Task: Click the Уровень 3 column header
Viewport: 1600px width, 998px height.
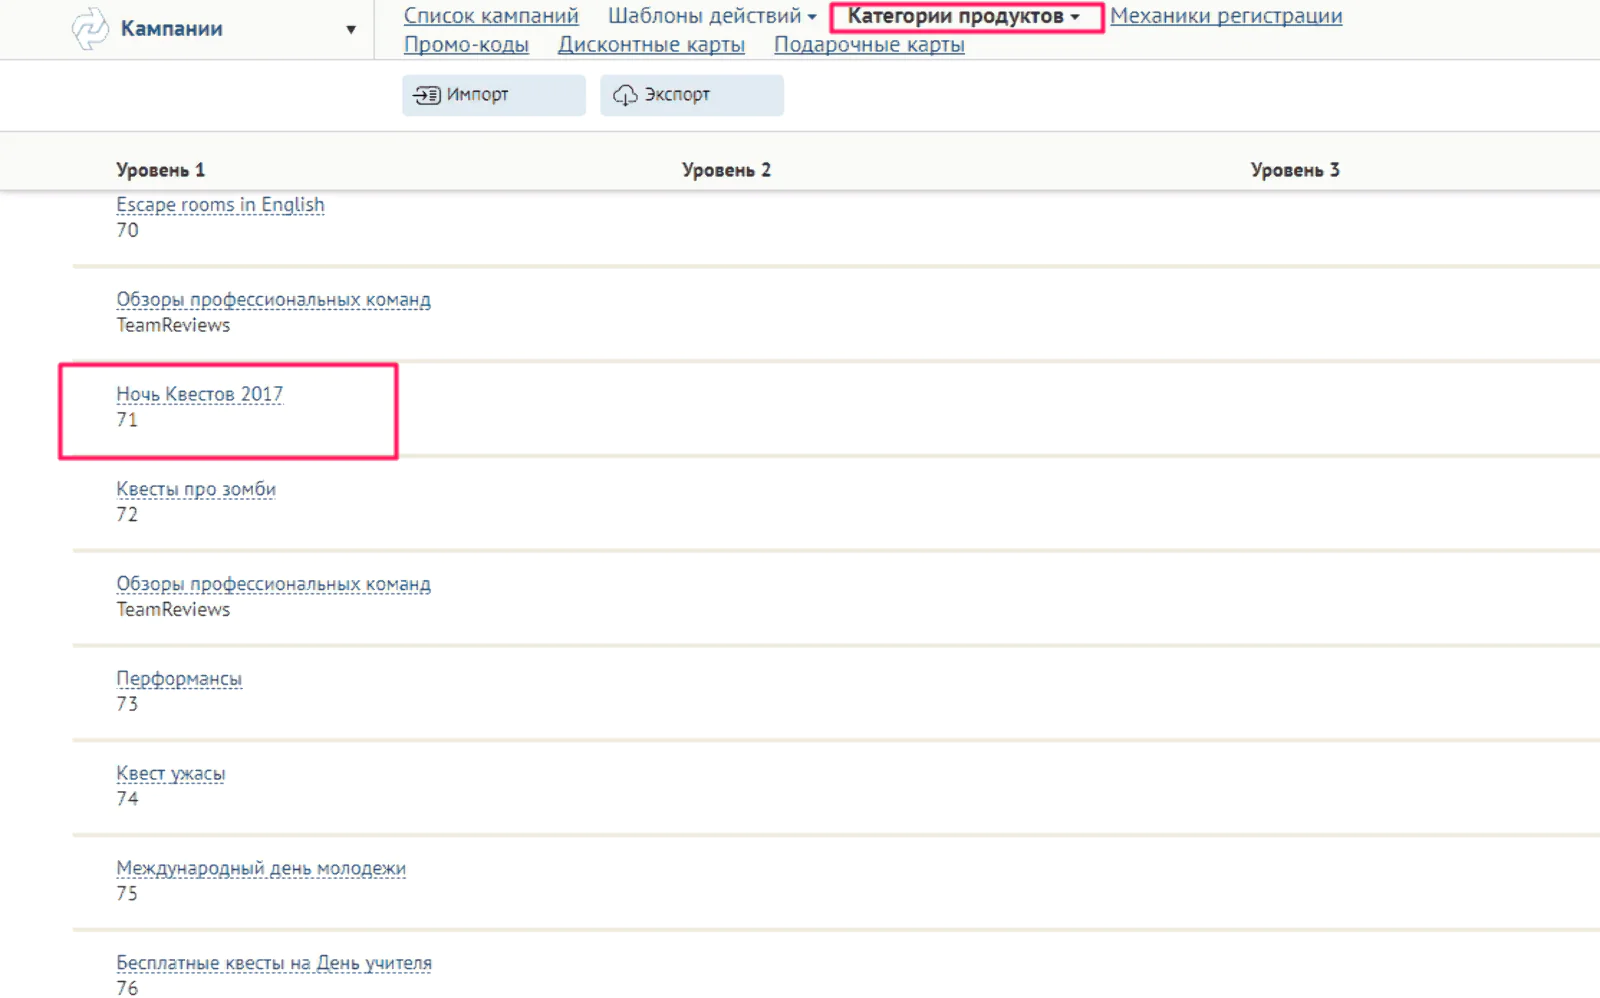Action: pyautogui.click(x=1295, y=170)
